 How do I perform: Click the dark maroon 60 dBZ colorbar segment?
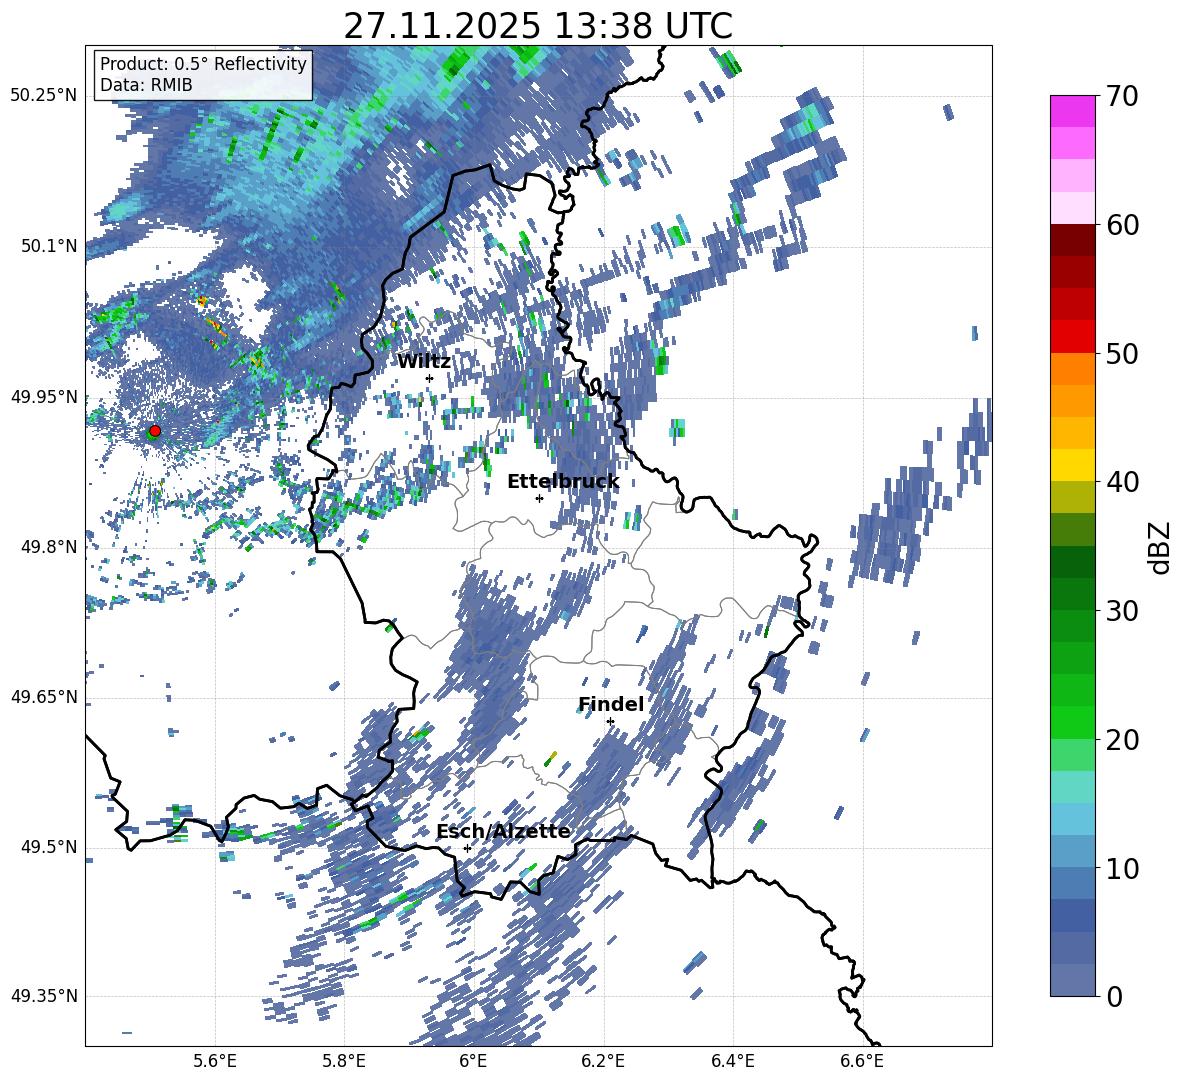pos(1072,240)
